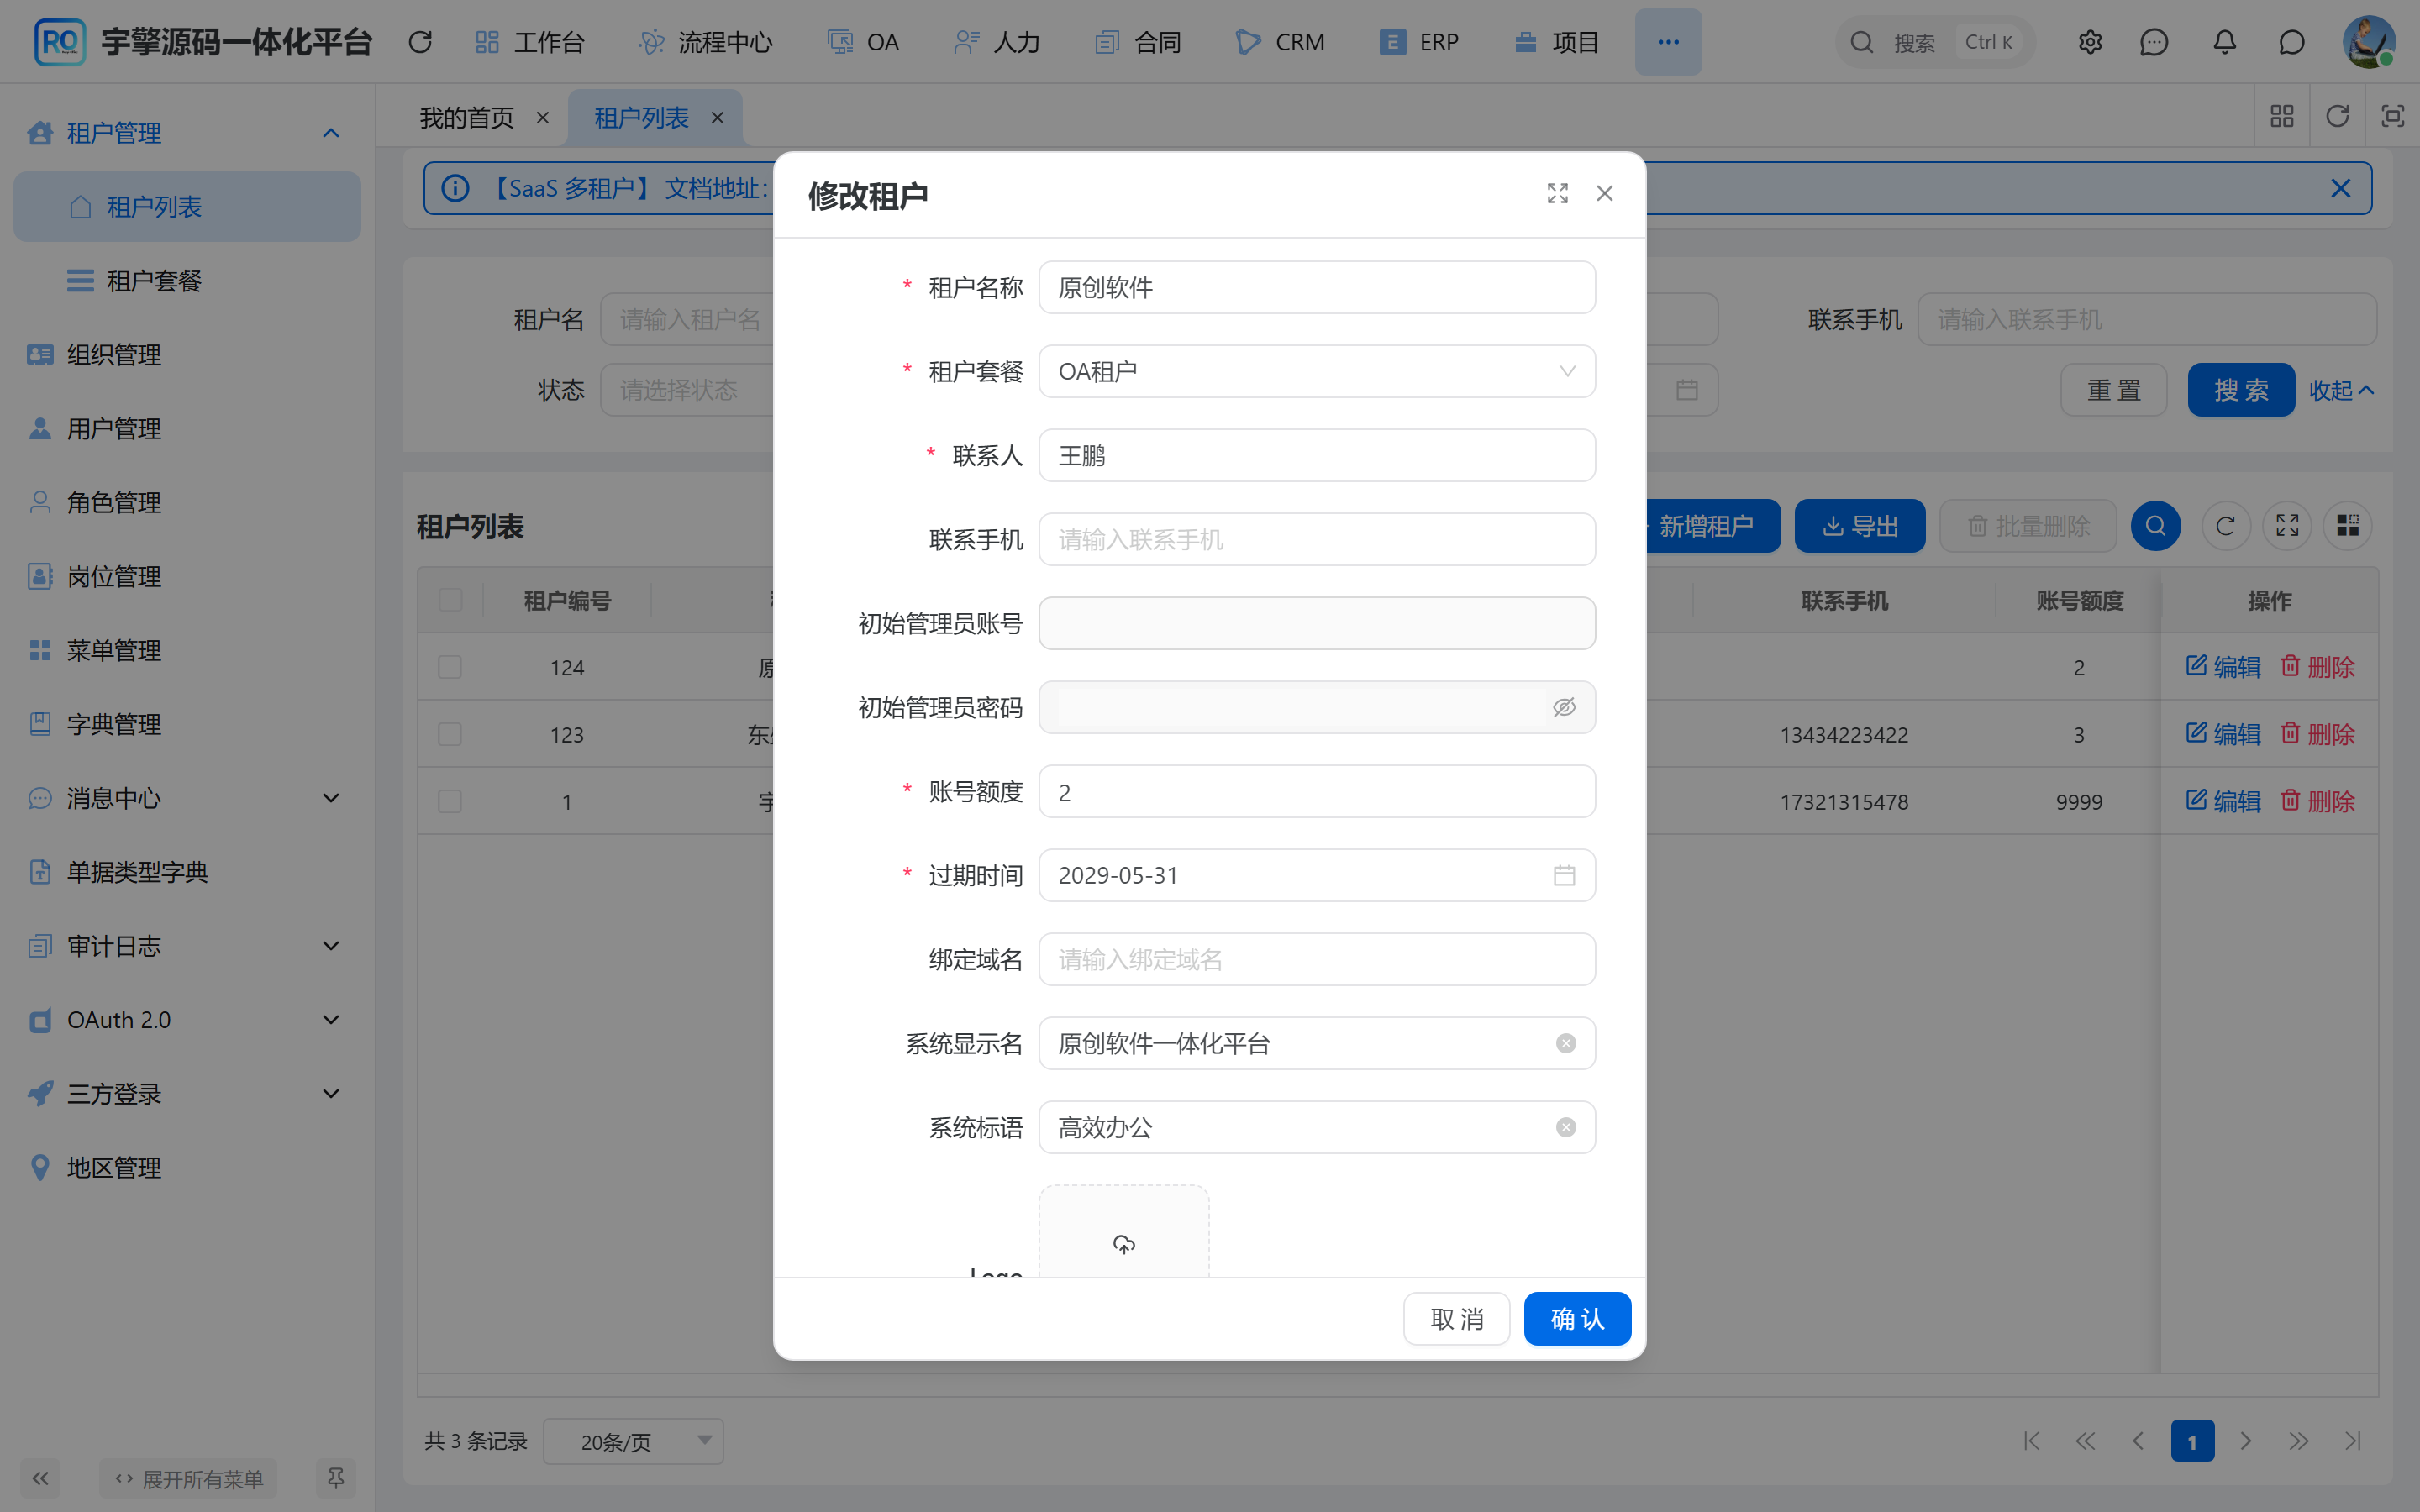The image size is (2420, 1512).
Task: Click the refresh icon beside platform title
Action: [420, 42]
